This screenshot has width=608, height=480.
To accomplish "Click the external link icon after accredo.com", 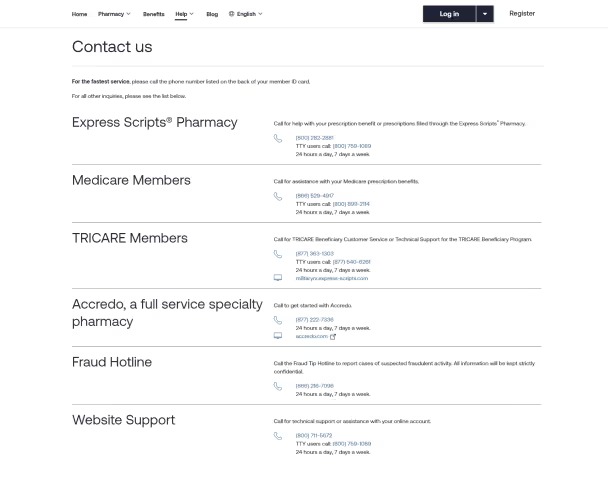I will [x=333, y=337].
